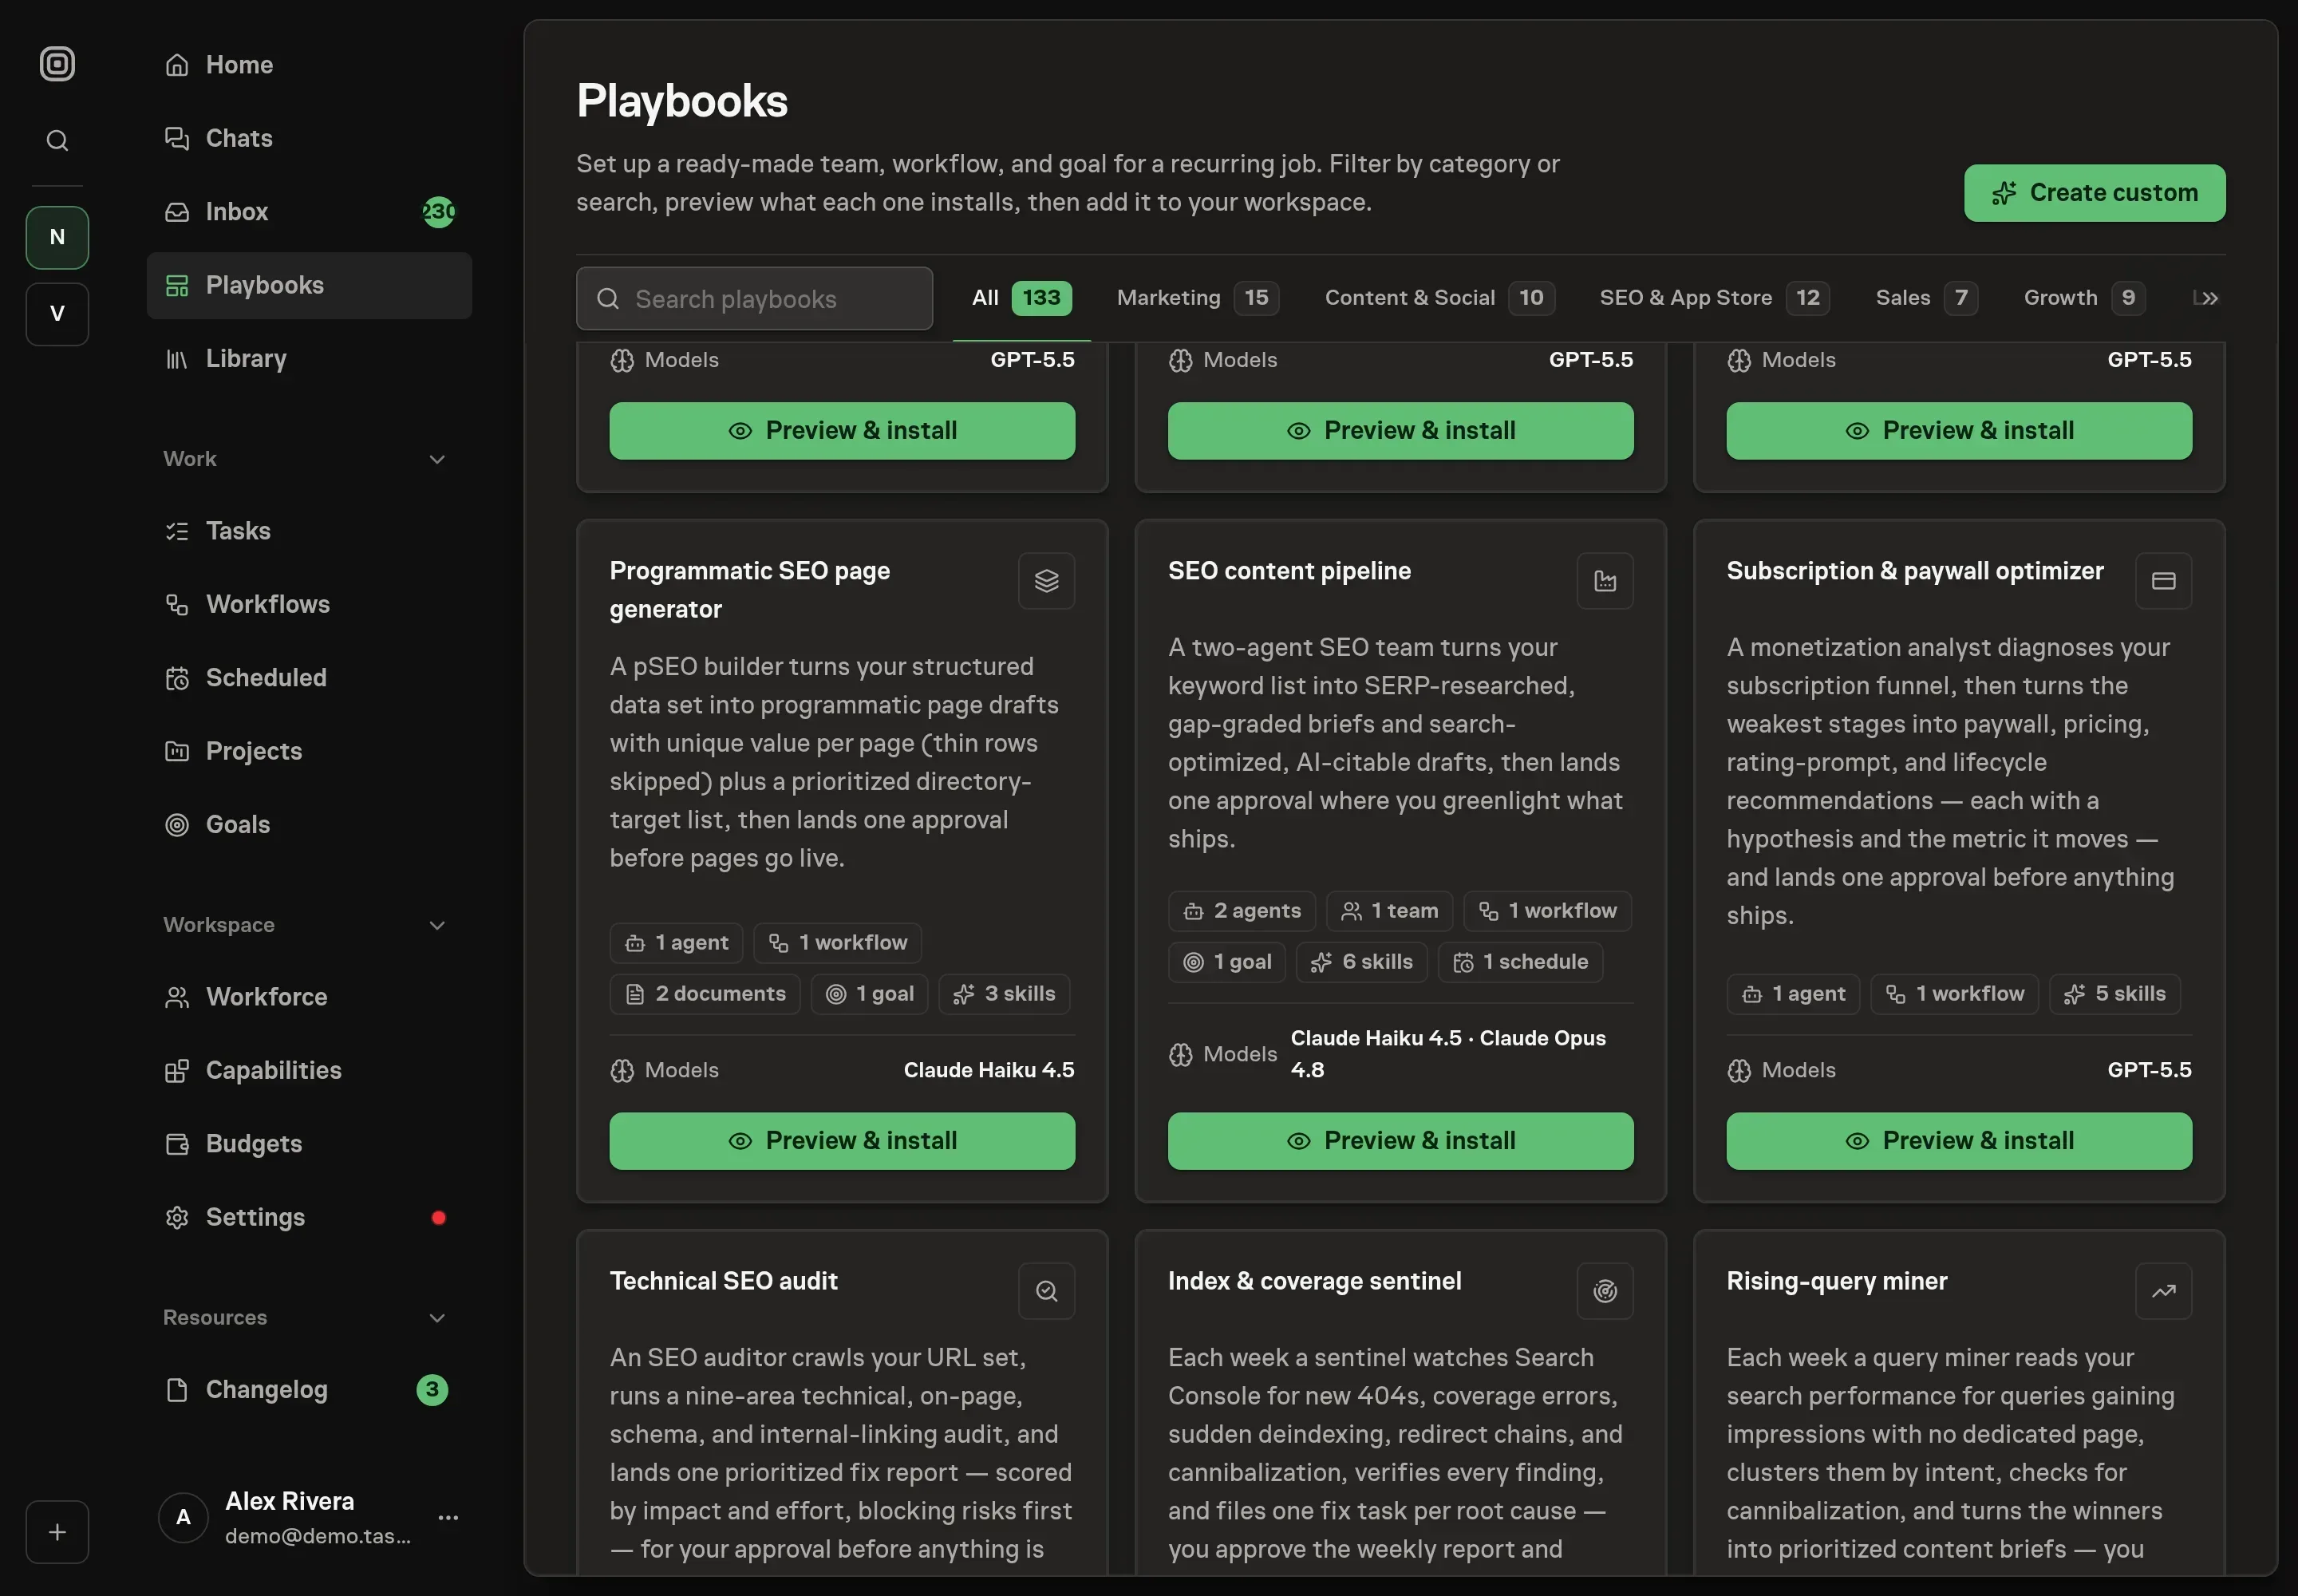This screenshot has width=2298, height=1596.
Task: Click the 6 skills chip
Action: click(1362, 962)
